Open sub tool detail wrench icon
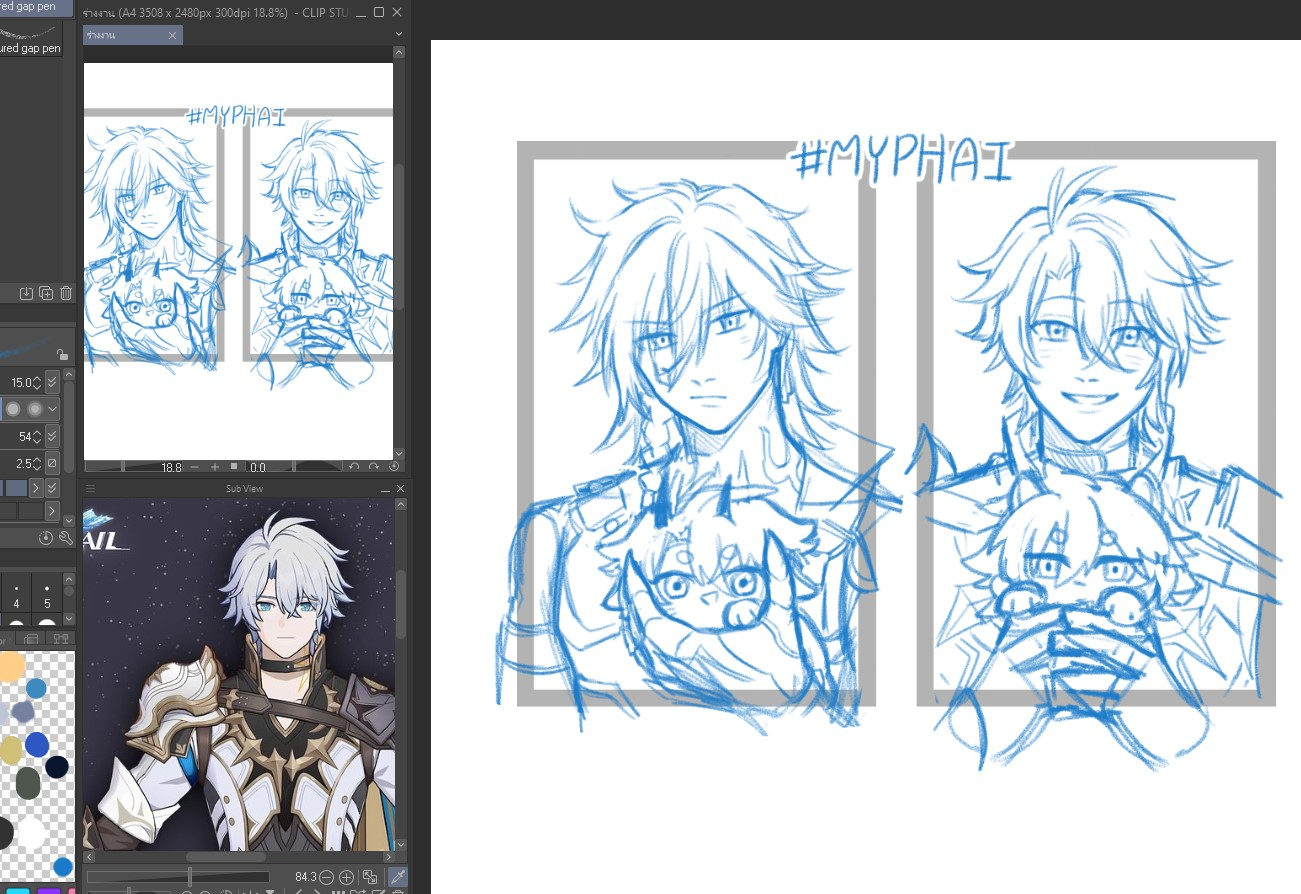 [x=66, y=538]
